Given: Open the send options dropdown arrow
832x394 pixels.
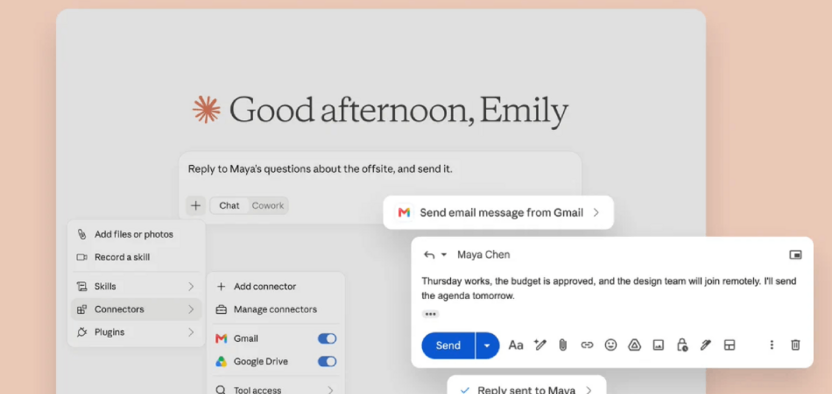Looking at the screenshot, I should (x=487, y=346).
